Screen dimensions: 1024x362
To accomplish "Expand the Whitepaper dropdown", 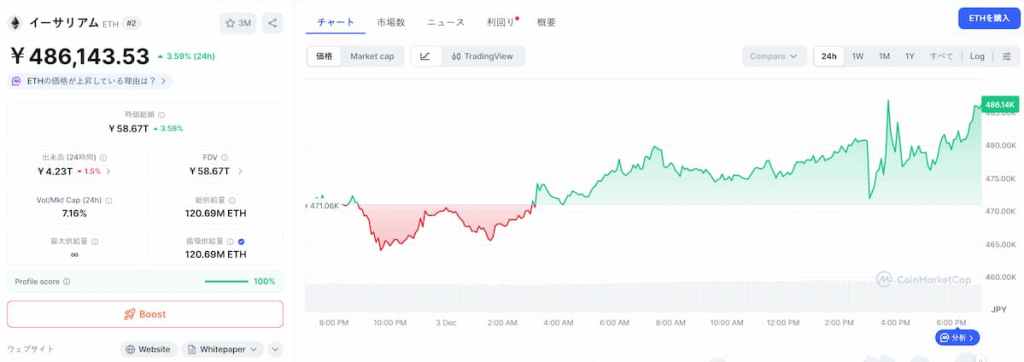I will click(223, 350).
